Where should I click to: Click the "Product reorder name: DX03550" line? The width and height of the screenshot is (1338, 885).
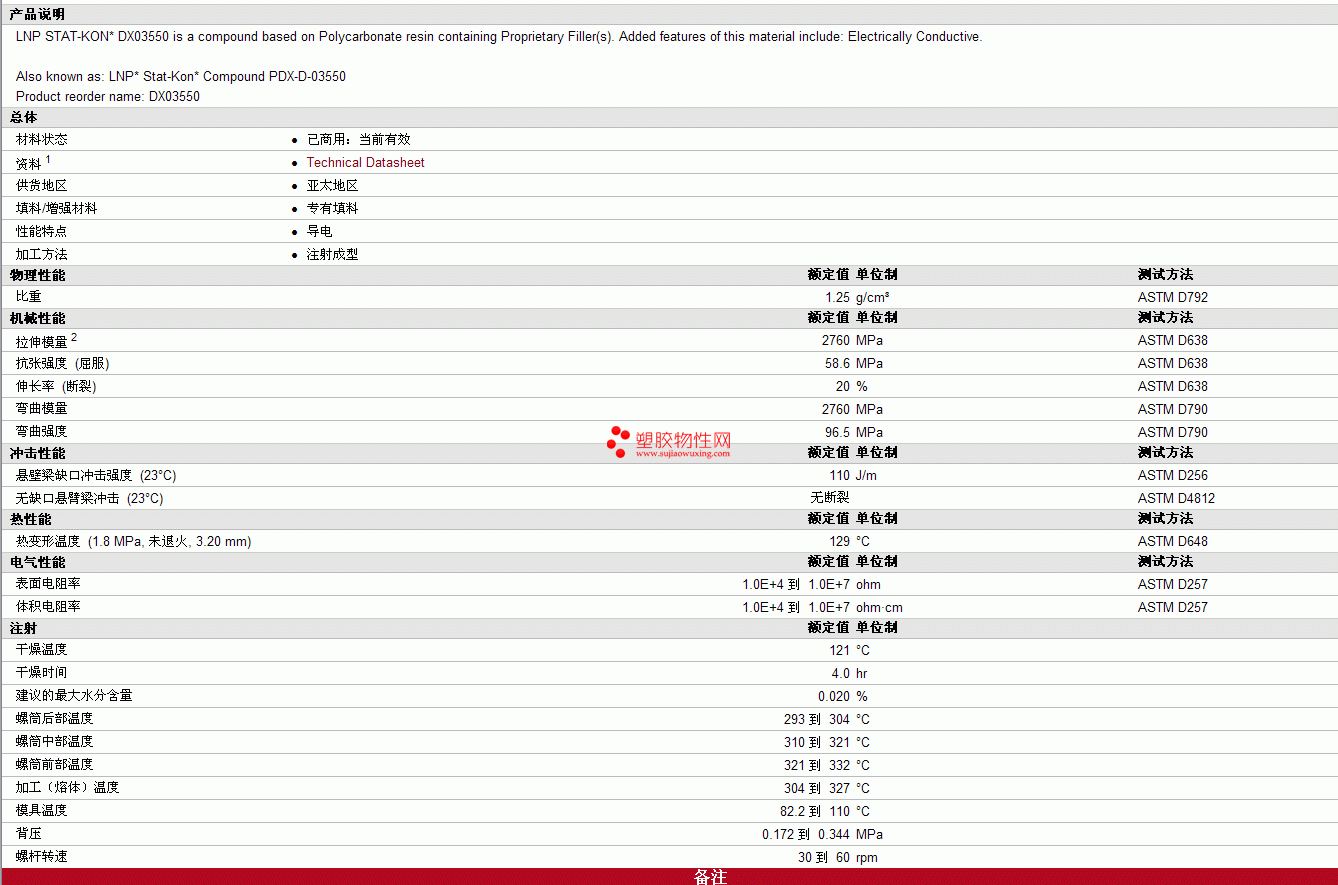(x=108, y=97)
